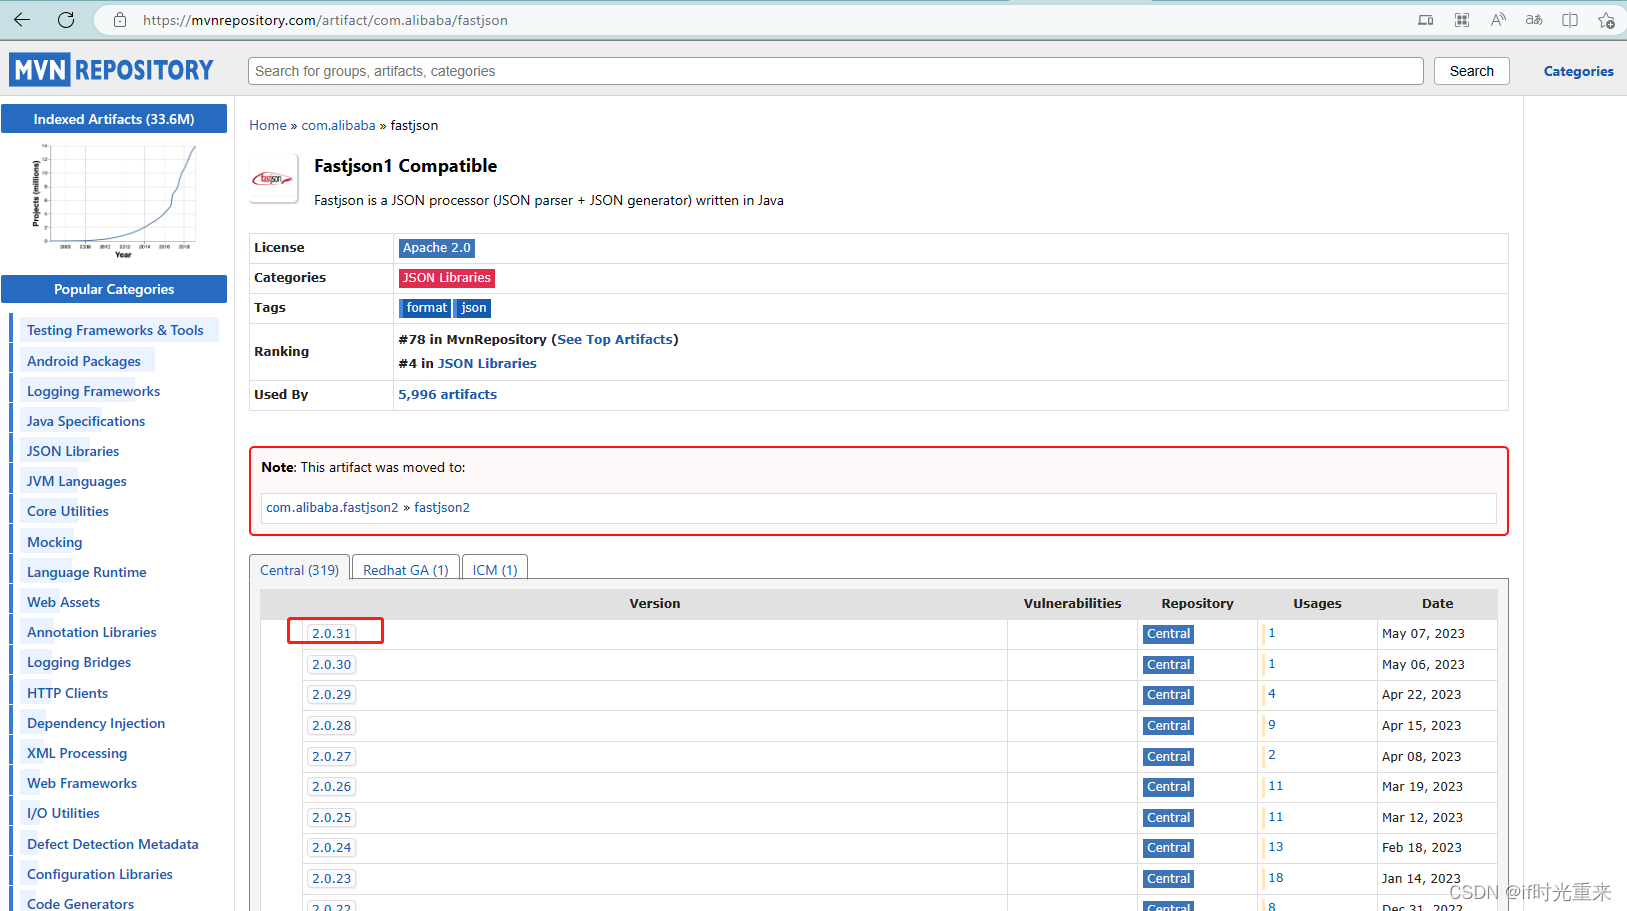Open Testing Frameworks & Tools category

(115, 330)
